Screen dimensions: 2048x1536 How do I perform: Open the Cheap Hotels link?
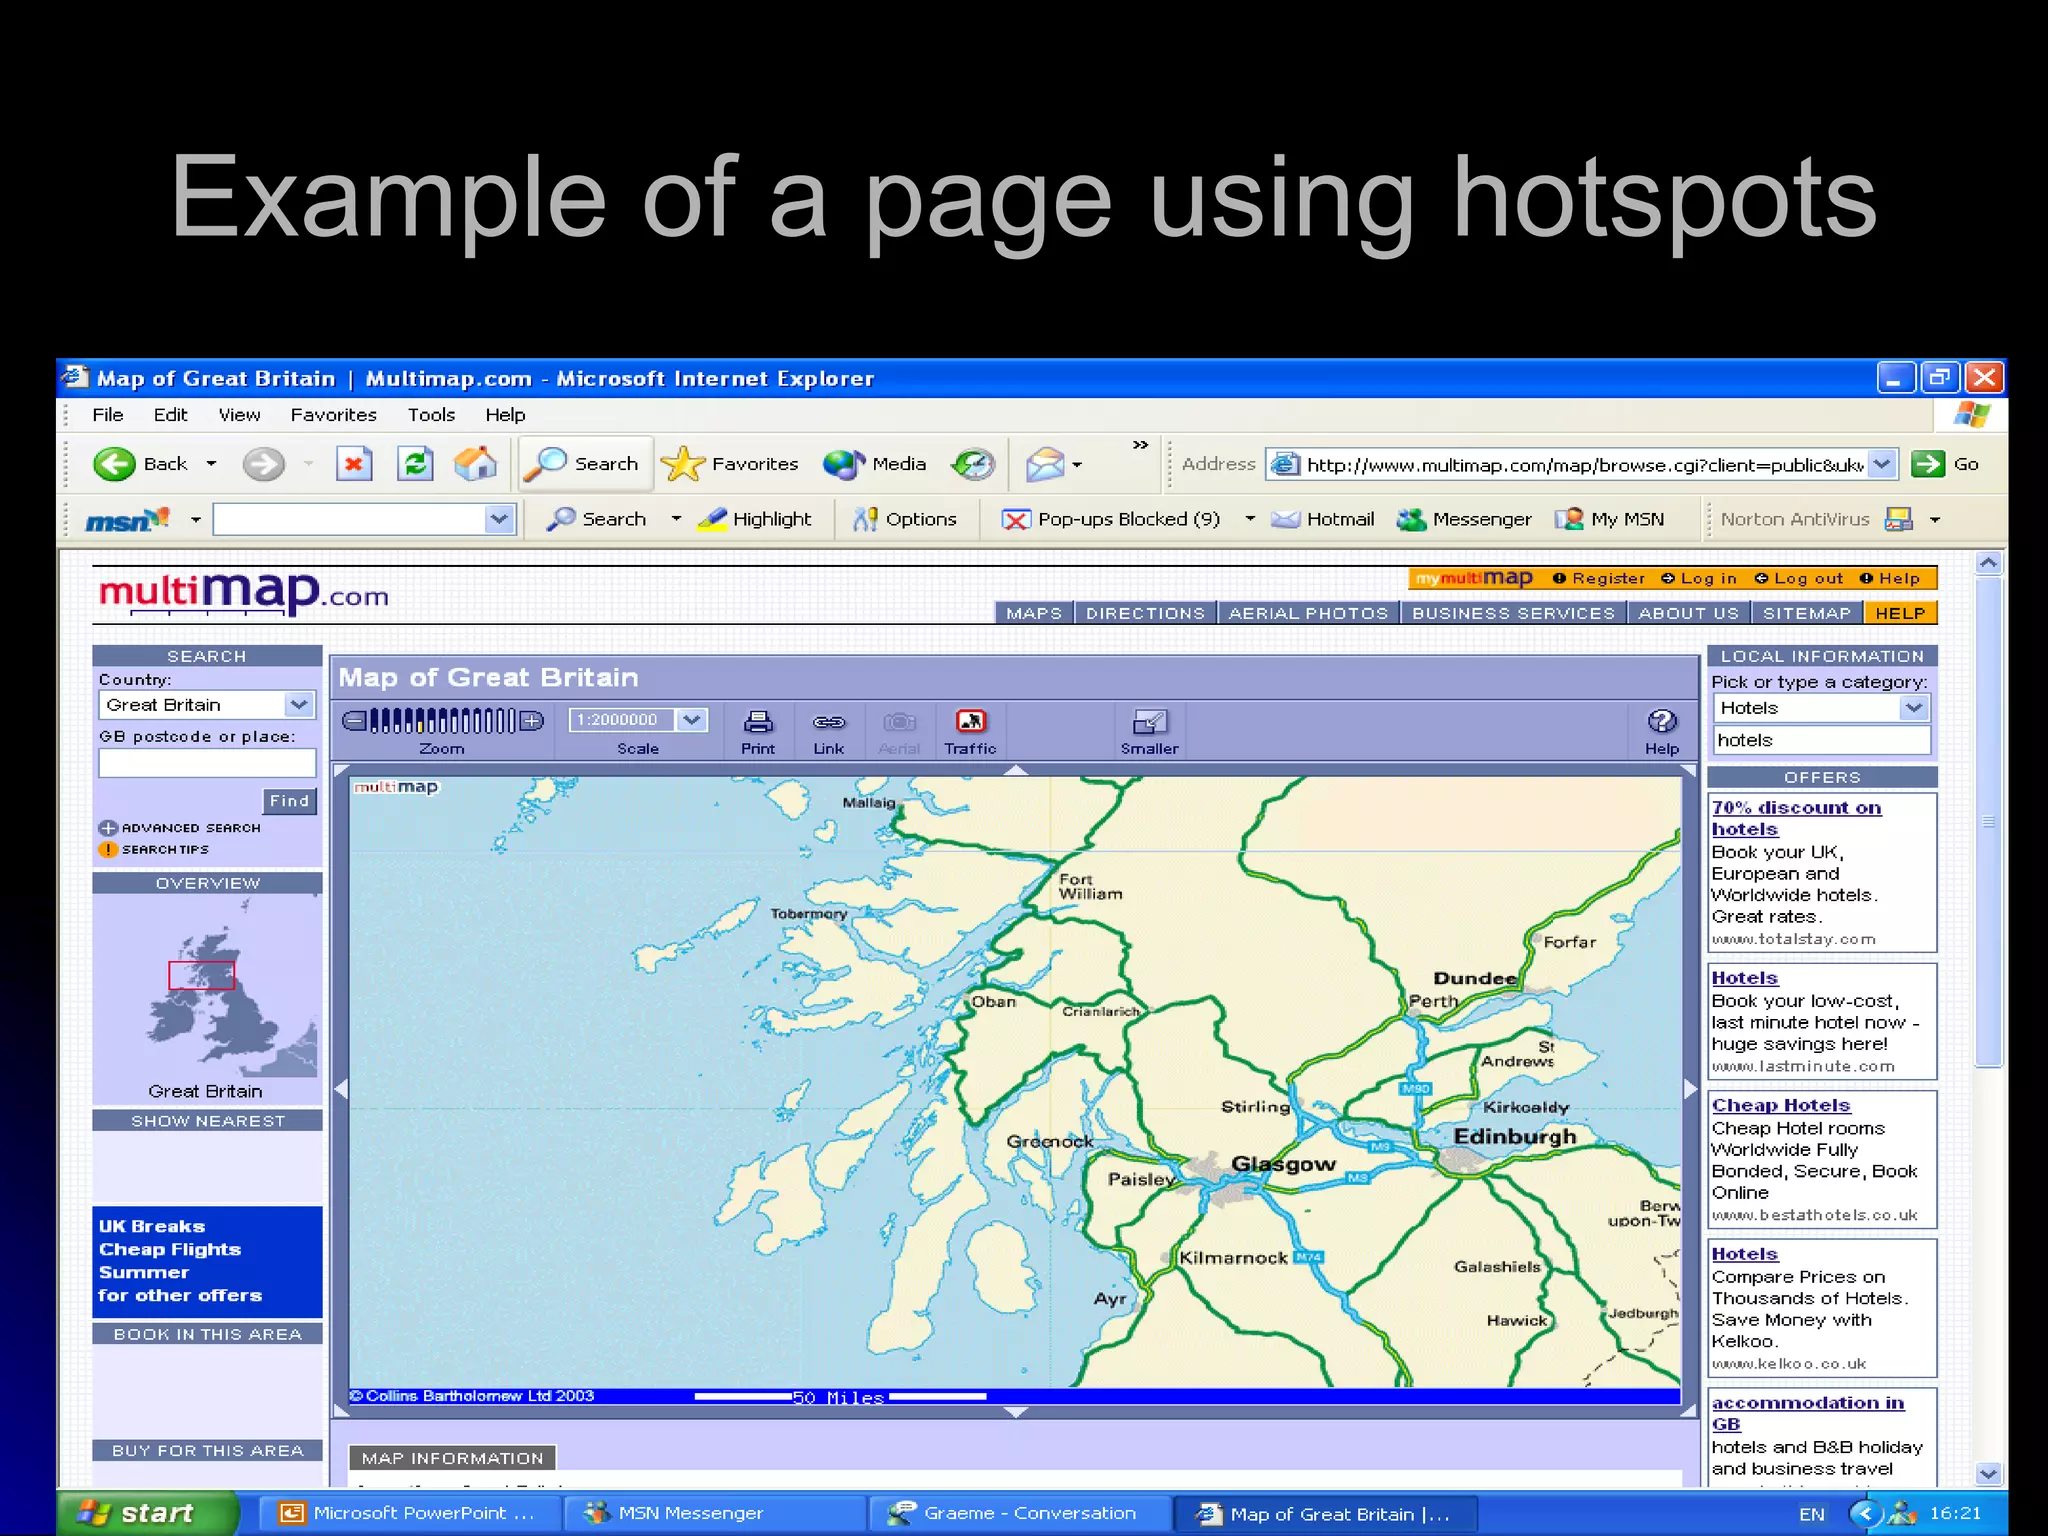[1780, 1105]
